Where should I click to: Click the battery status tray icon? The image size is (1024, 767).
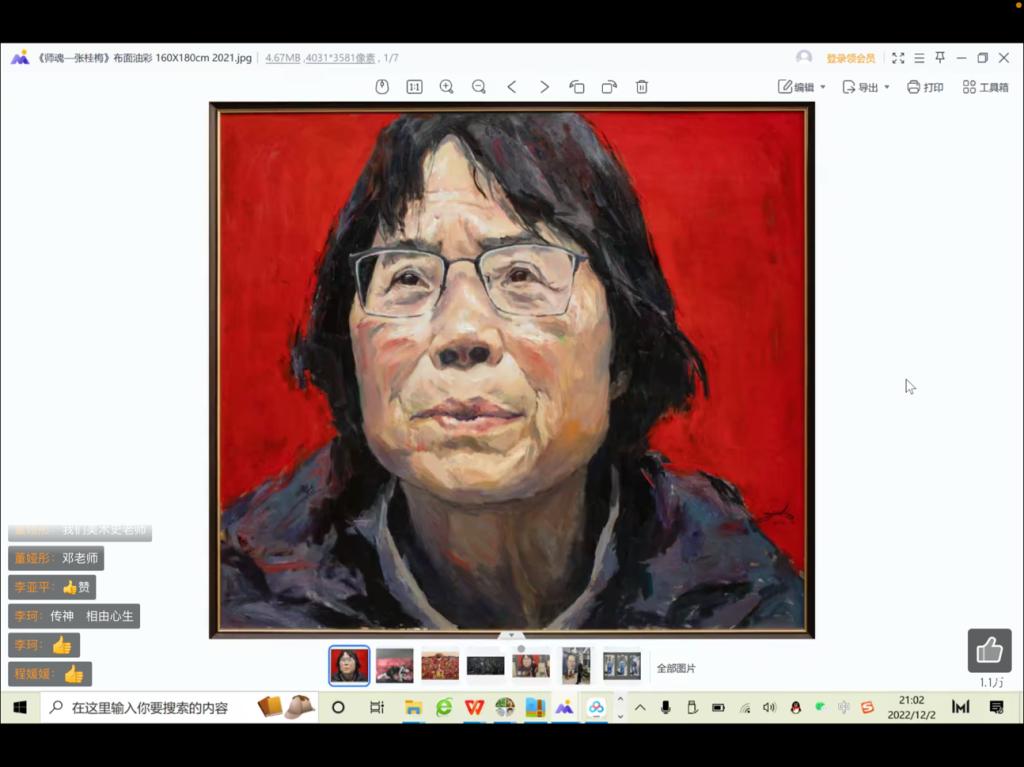tap(718, 708)
